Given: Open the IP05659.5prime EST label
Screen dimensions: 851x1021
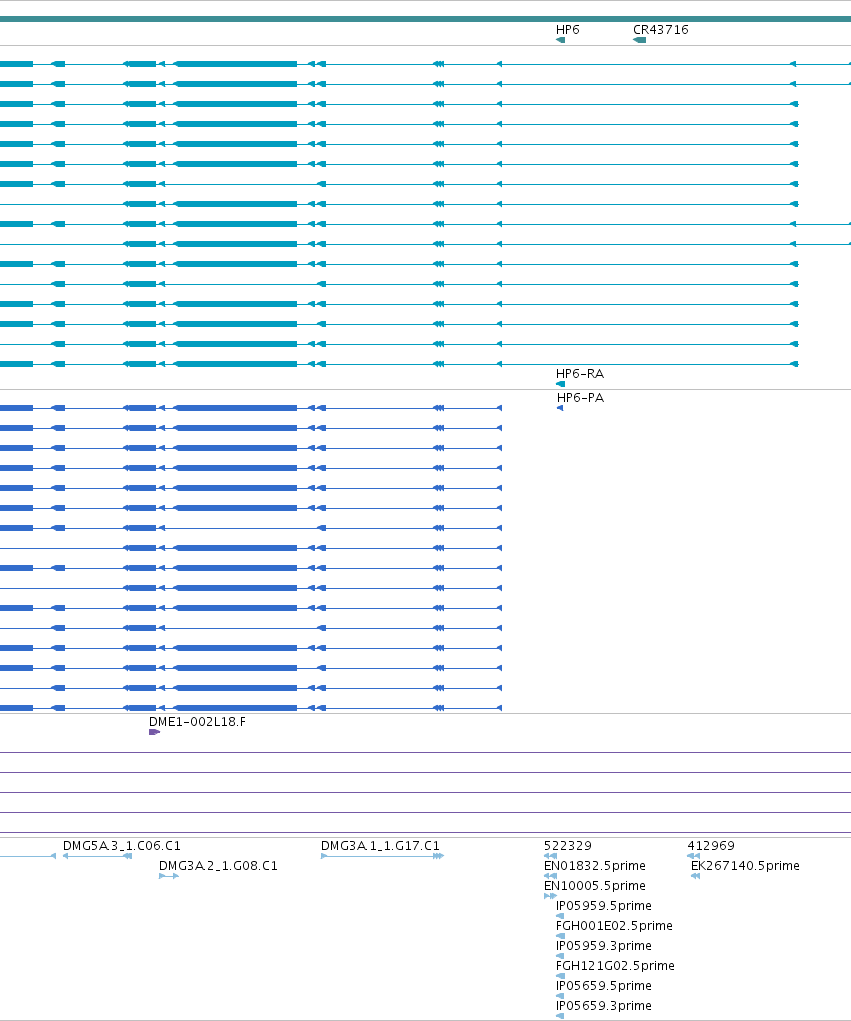Looking at the screenshot, I should point(604,986).
